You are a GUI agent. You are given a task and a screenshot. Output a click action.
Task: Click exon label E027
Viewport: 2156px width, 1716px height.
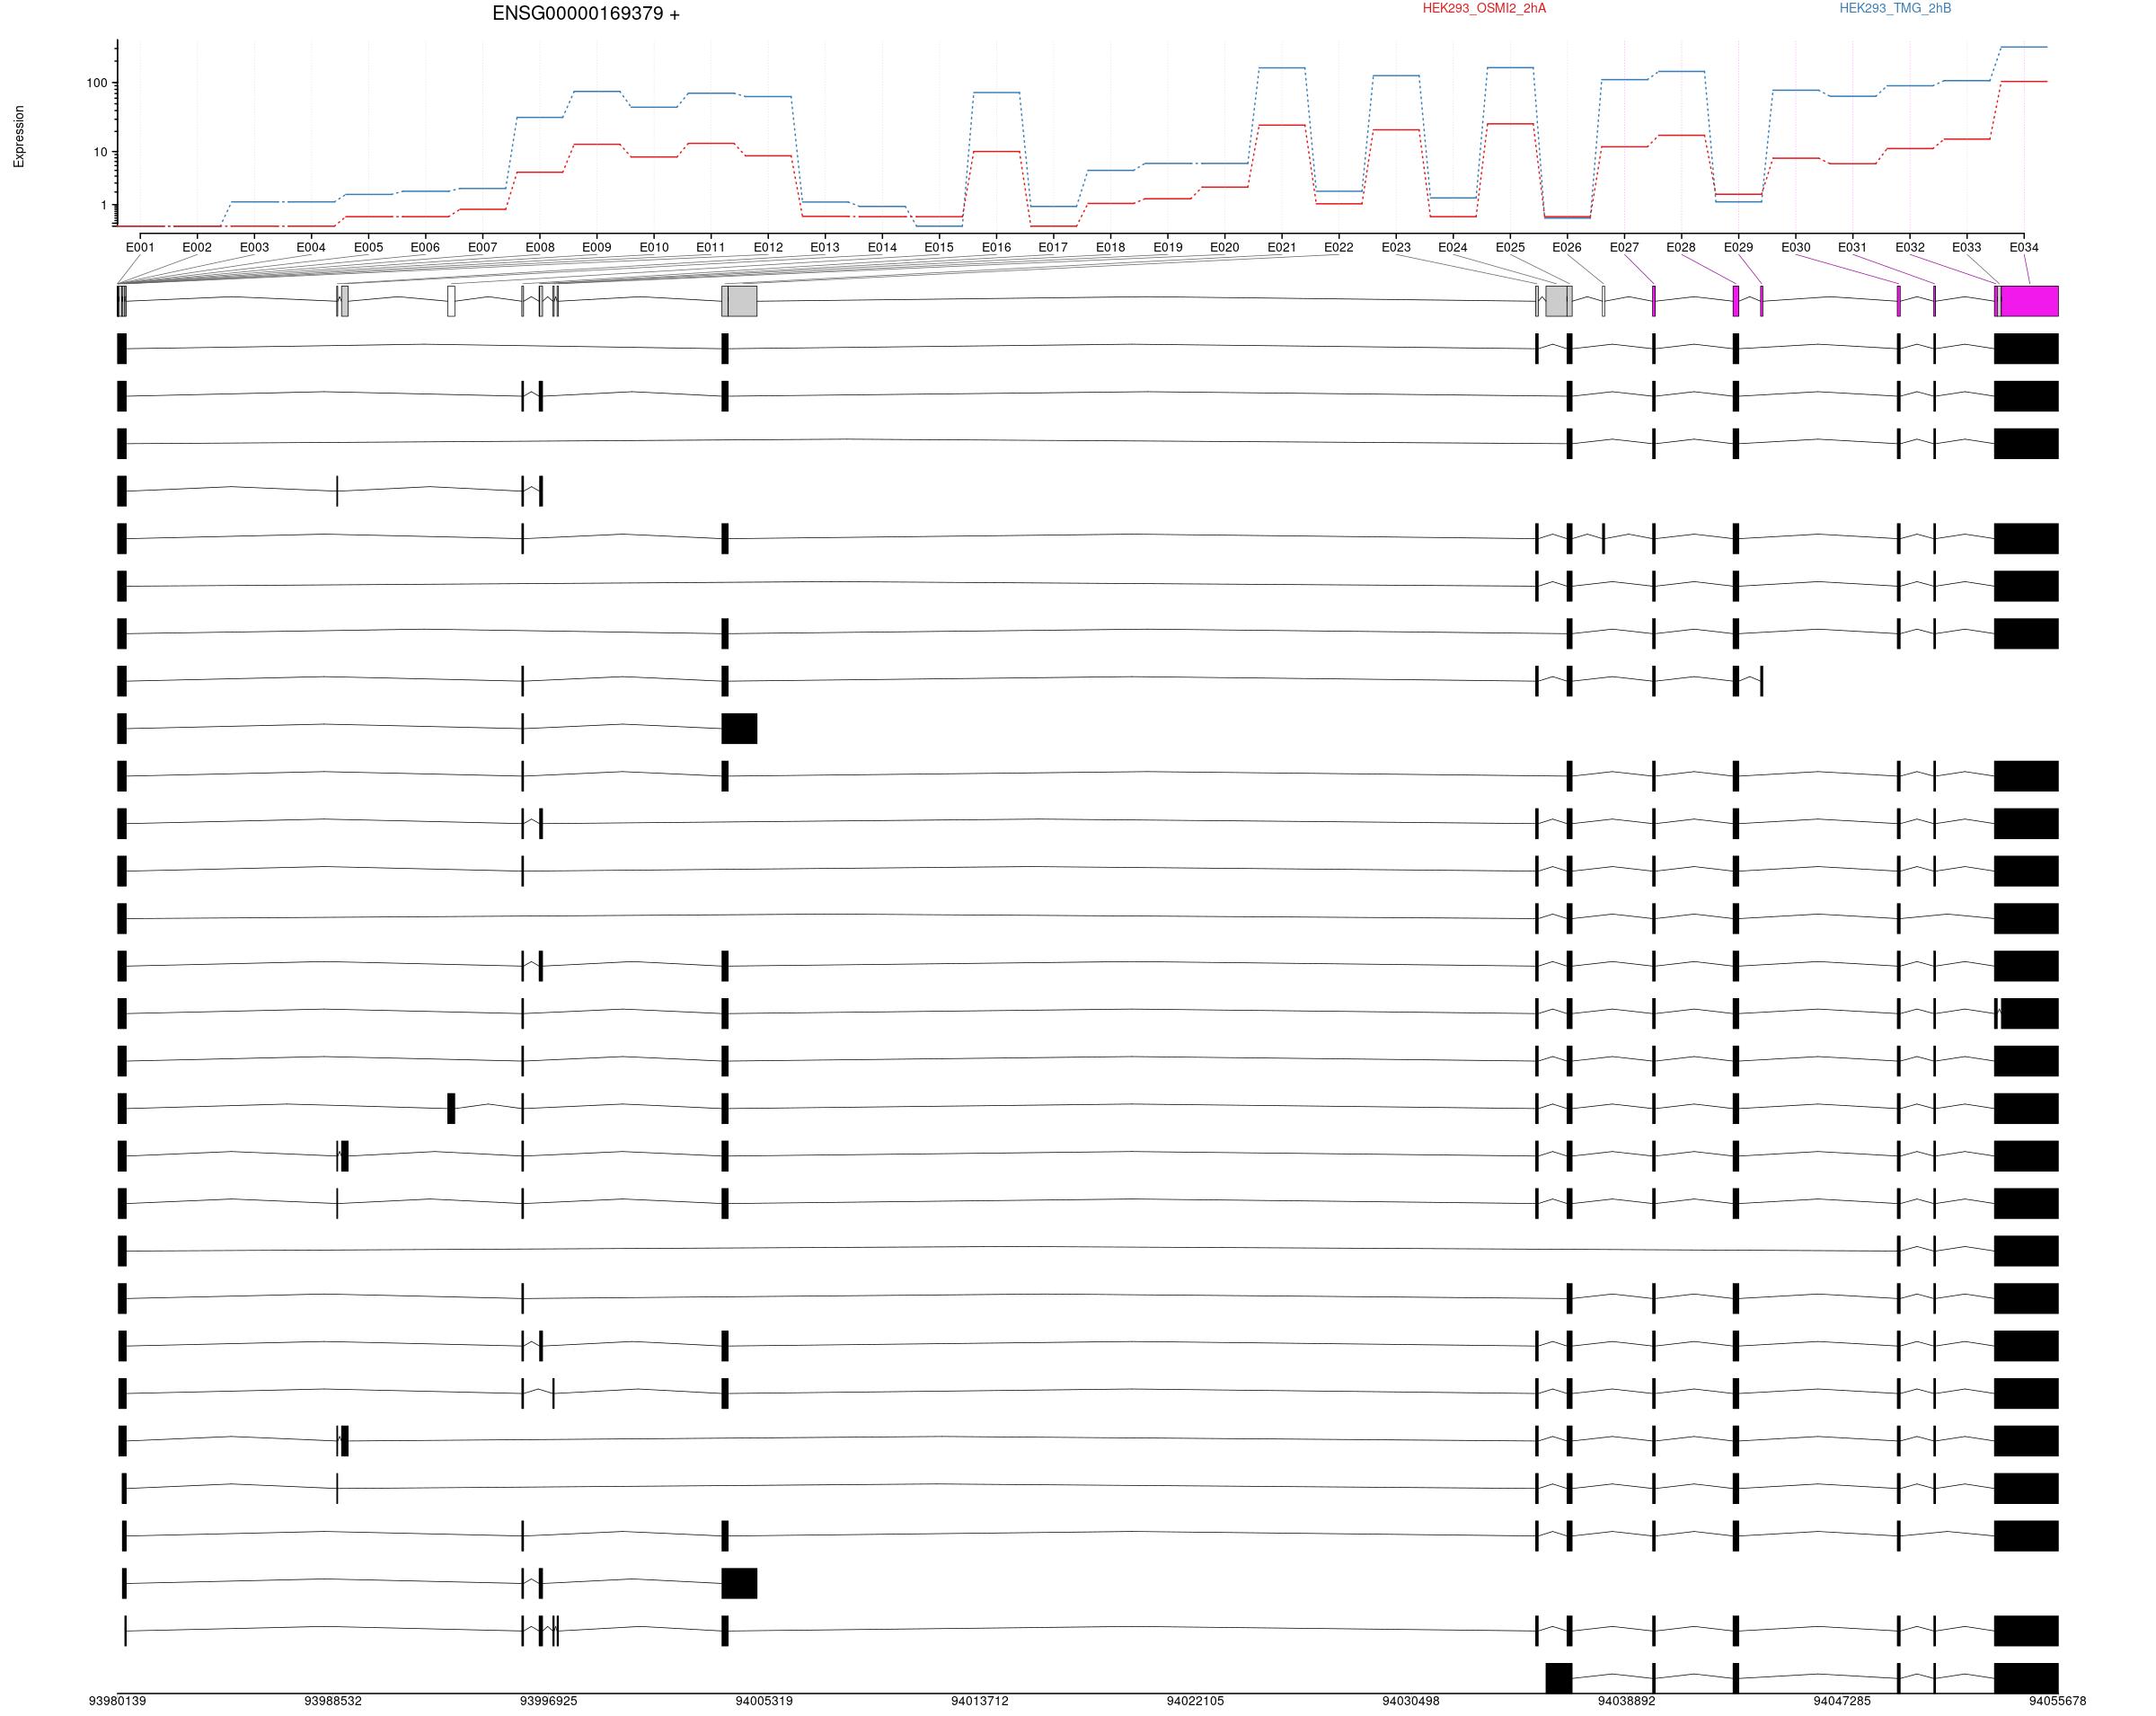click(x=1624, y=247)
